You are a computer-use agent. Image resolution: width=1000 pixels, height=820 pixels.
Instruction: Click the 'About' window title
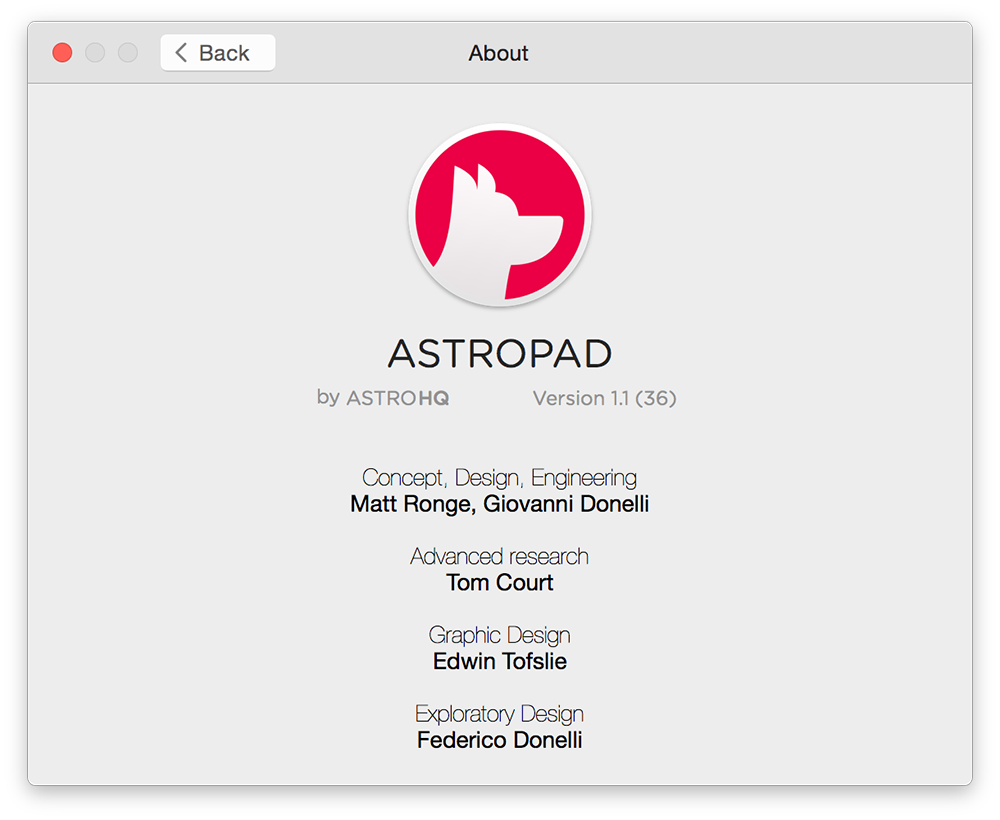tap(499, 53)
